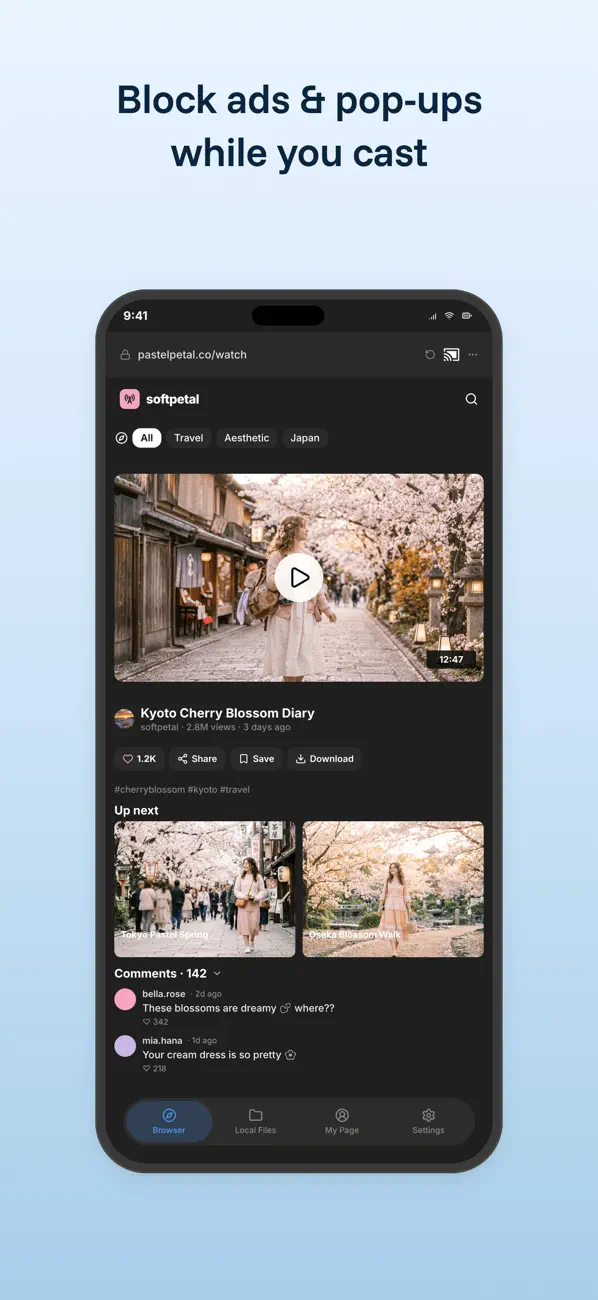The image size is (598, 1300).
Task: Select the All filter chip
Action: click(x=147, y=438)
